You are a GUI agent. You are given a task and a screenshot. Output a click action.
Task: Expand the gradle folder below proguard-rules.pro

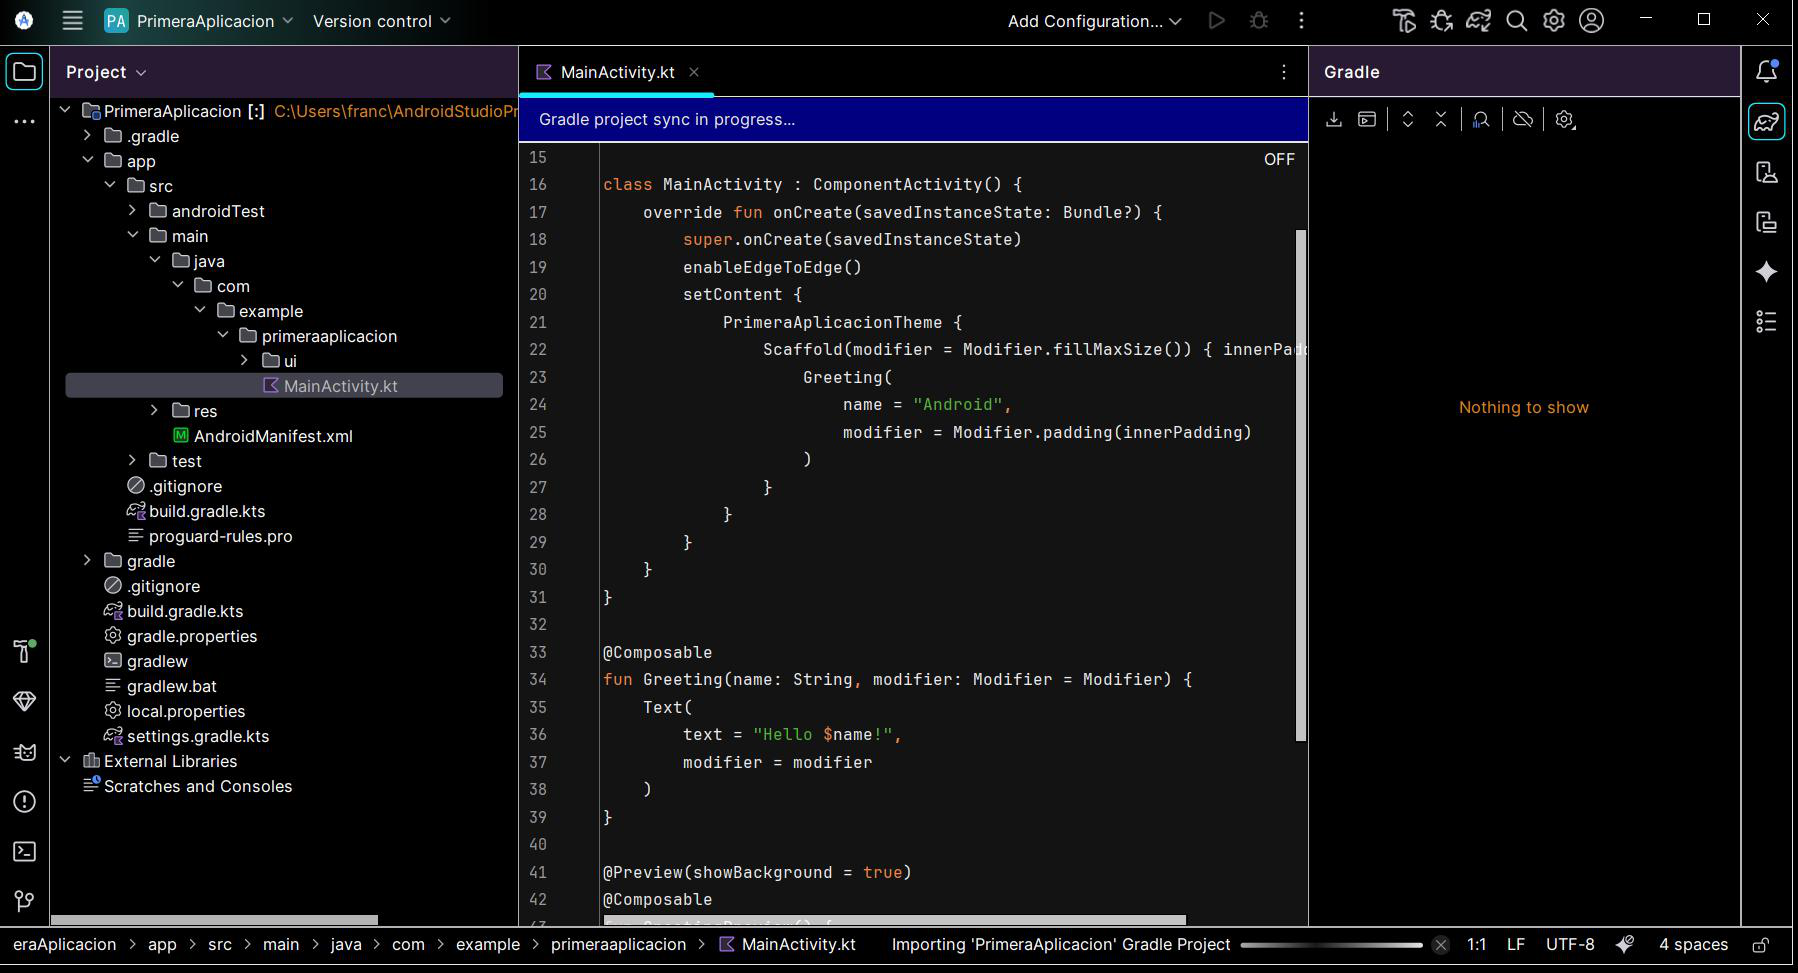pyautogui.click(x=88, y=560)
